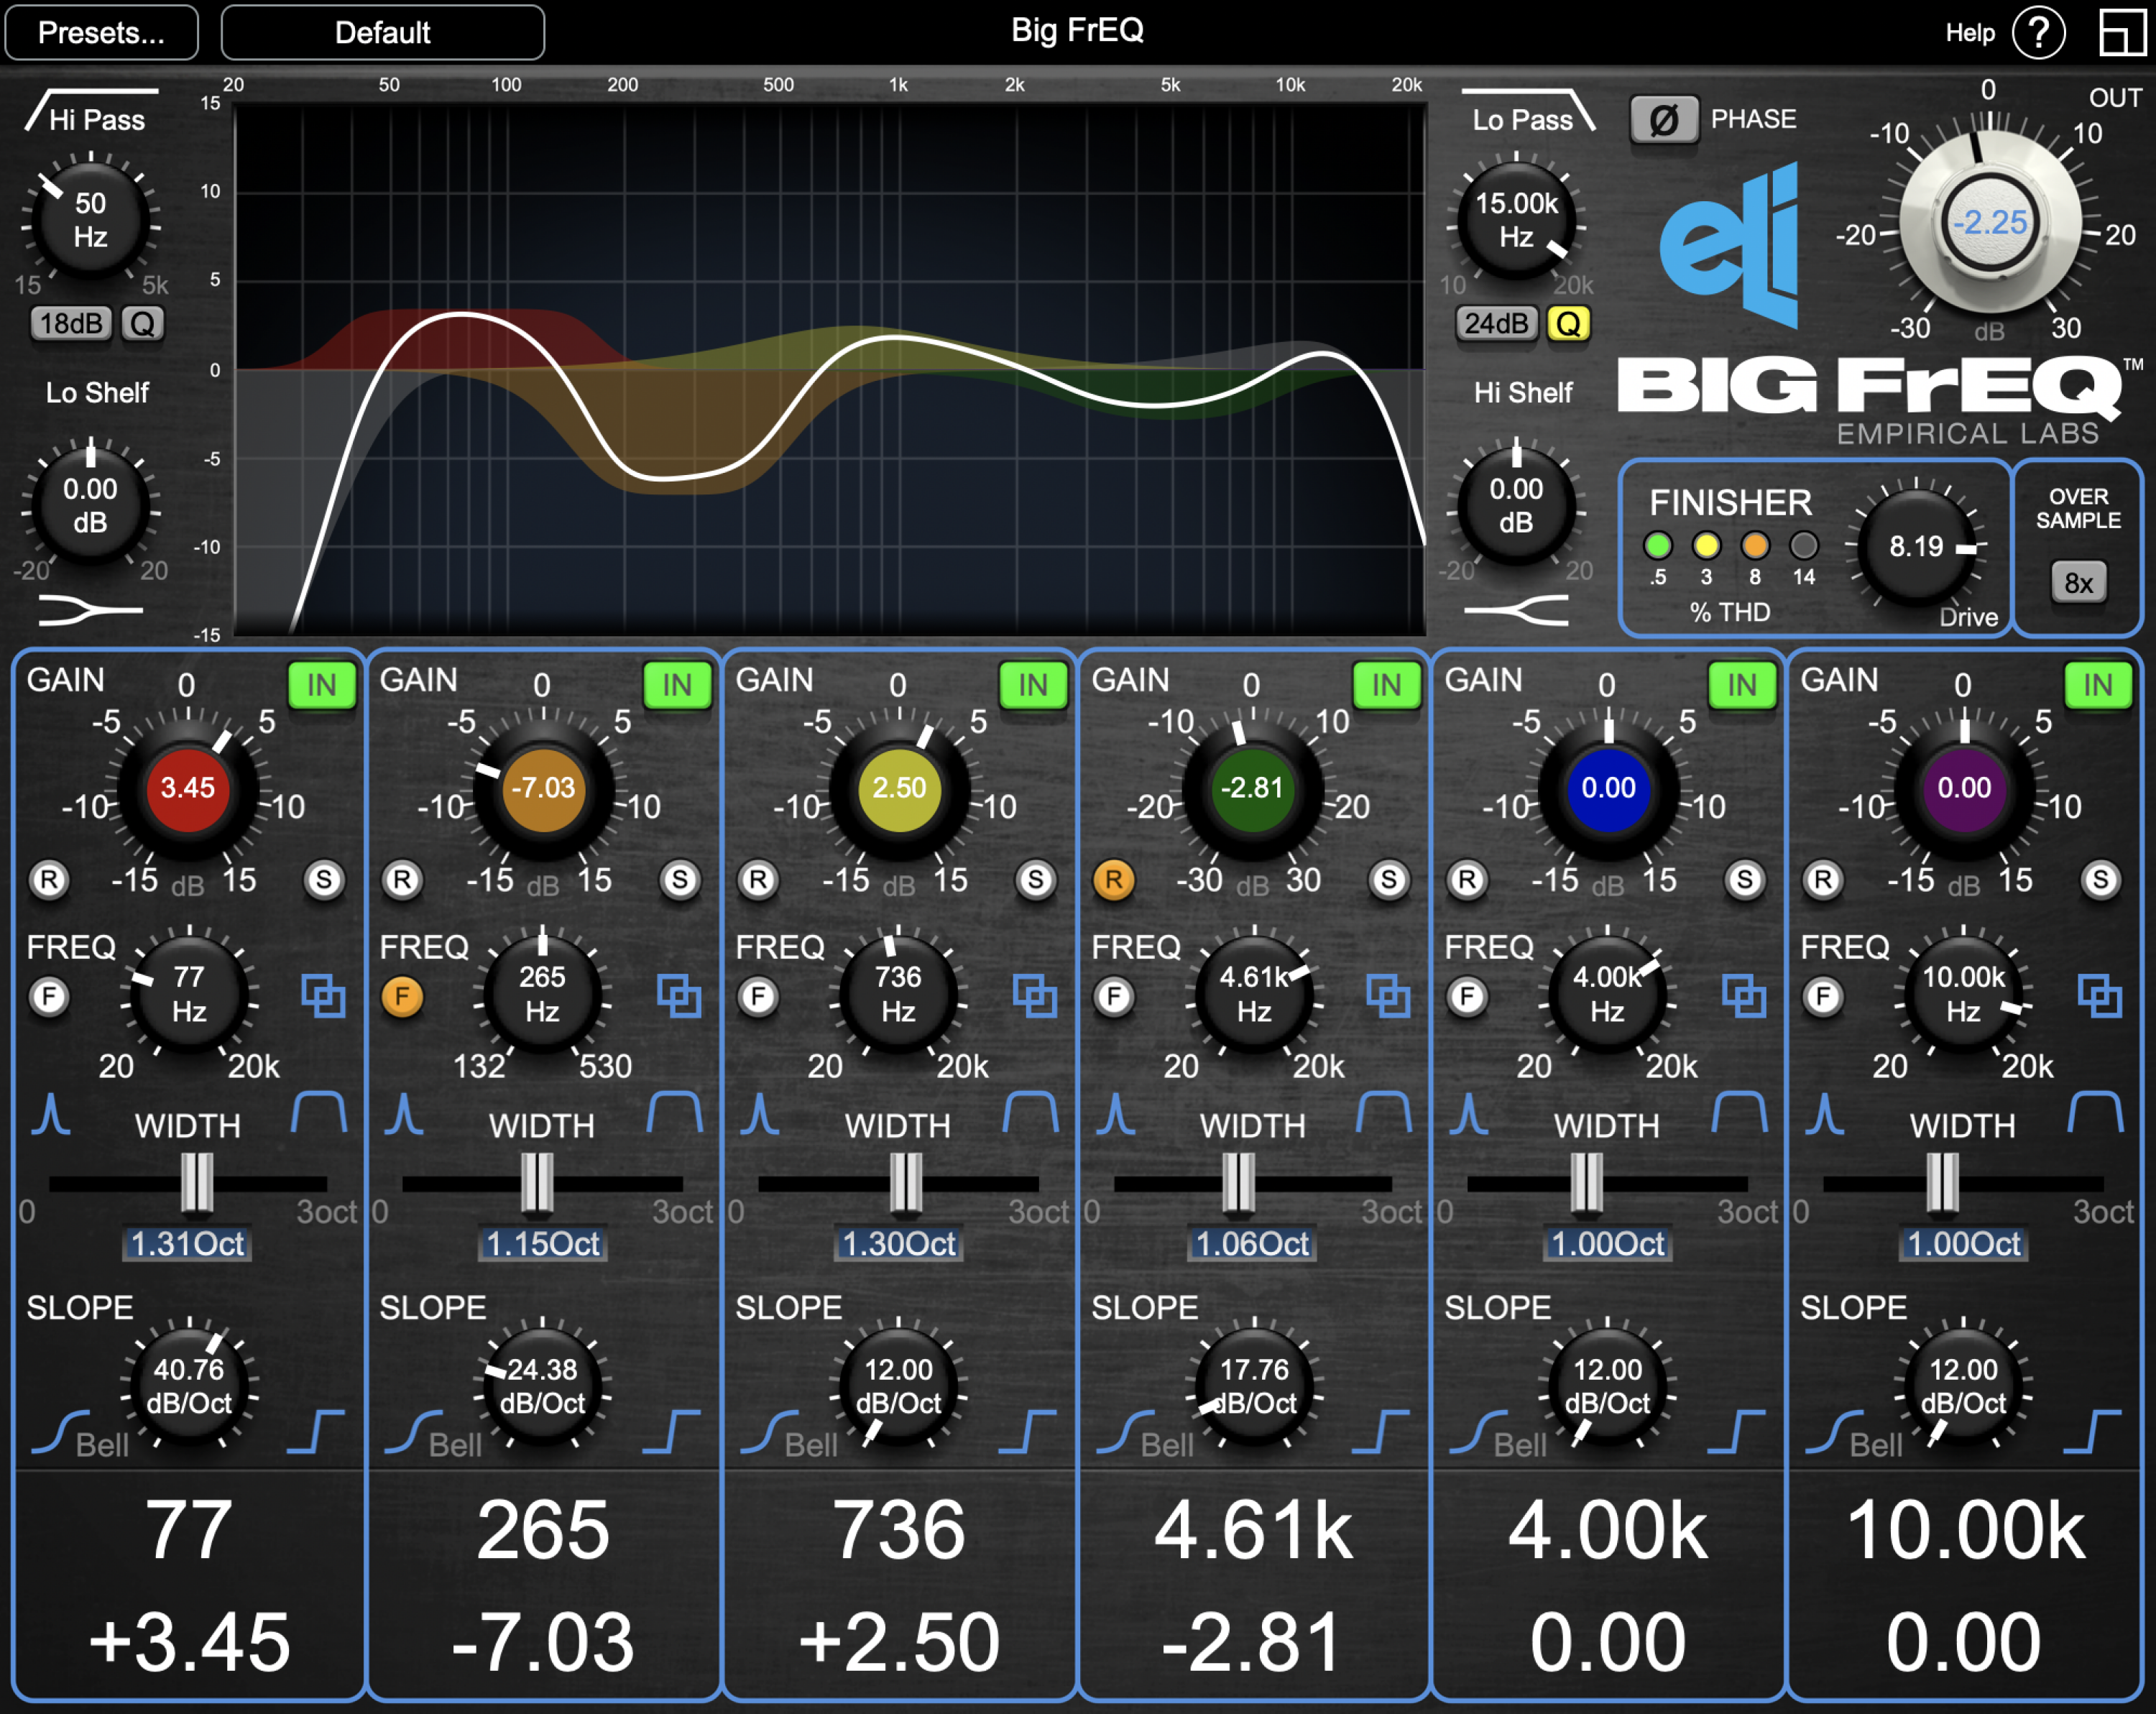Image resolution: width=2156 pixels, height=1714 pixels.
Task: Click the copy icon beside band 1 FREQ knob
Action: pos(325,996)
